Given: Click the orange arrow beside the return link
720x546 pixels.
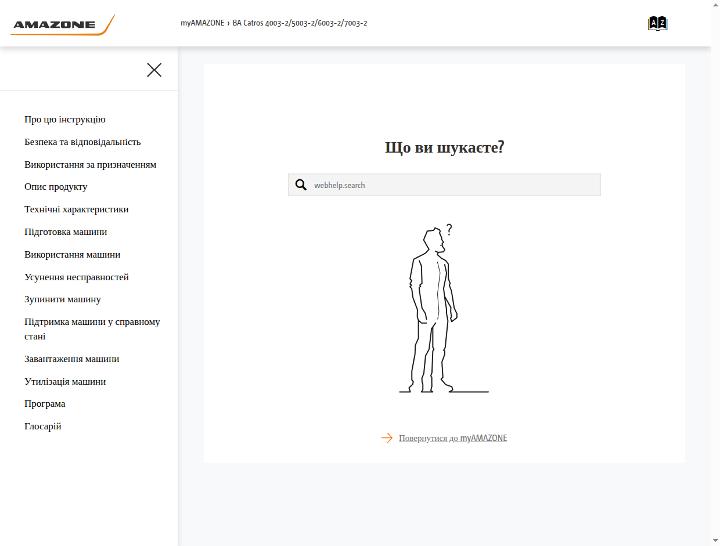Looking at the screenshot, I should pyautogui.click(x=387, y=438).
